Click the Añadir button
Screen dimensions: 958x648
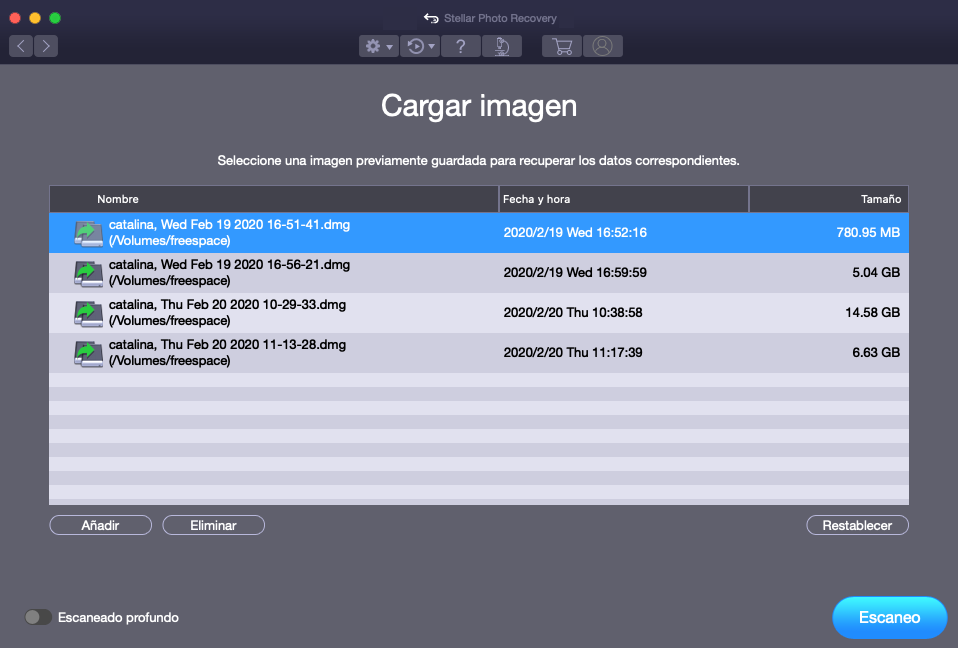(100, 525)
